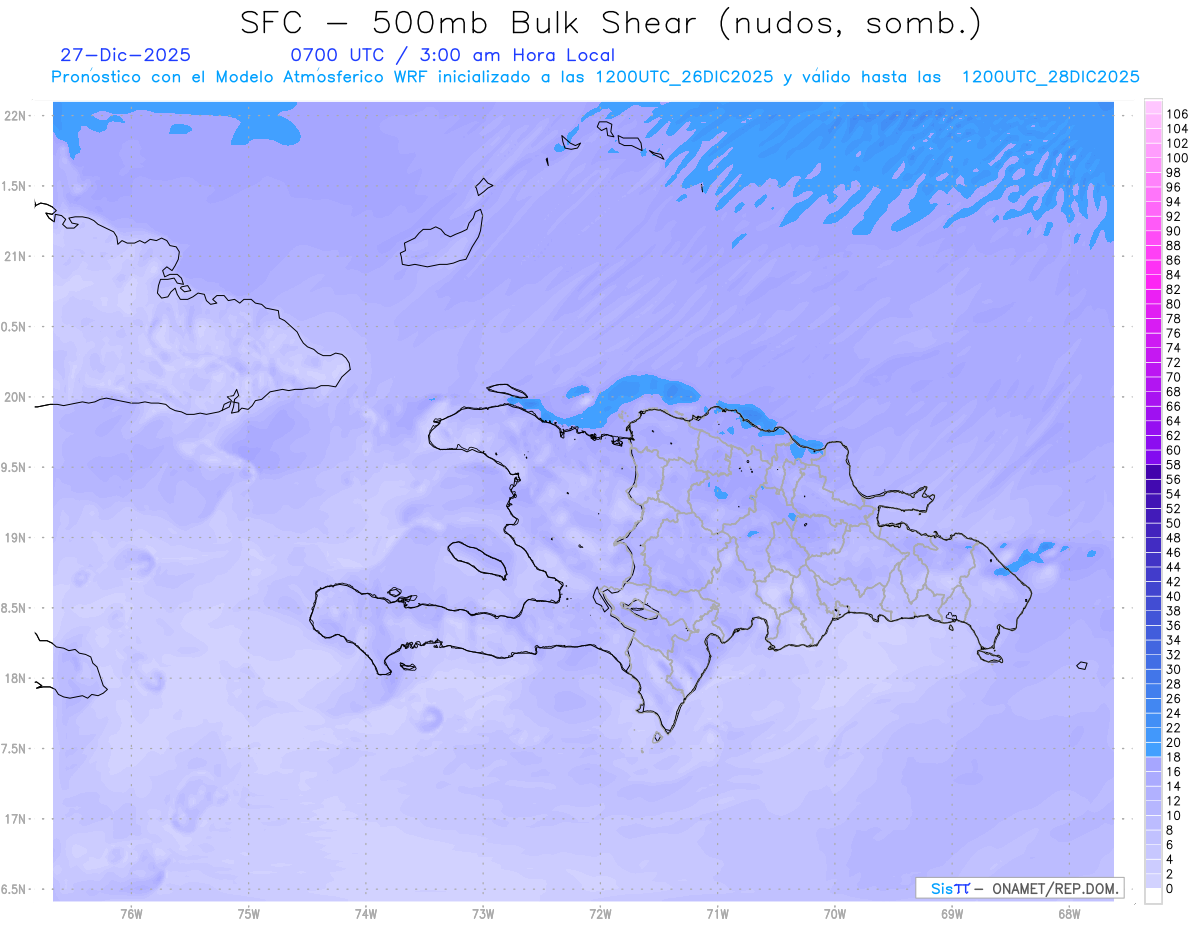Click the '30' colorbar value
The image size is (1200, 927).
coord(1174,669)
